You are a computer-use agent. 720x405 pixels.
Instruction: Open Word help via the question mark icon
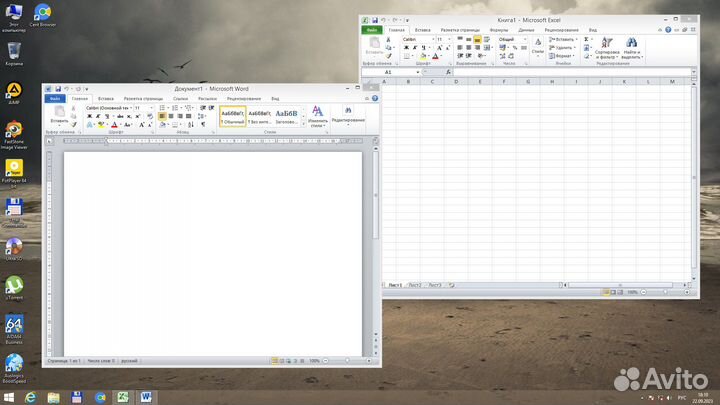click(x=375, y=98)
